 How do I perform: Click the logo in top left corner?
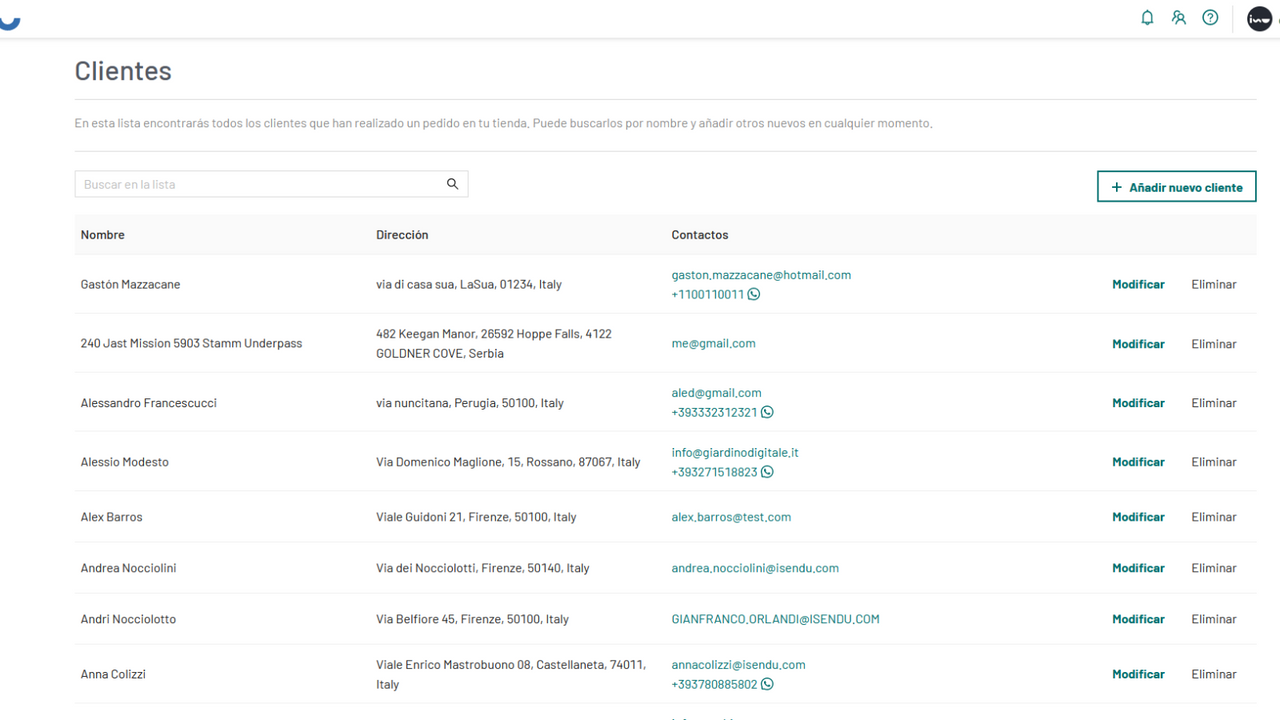9,22
